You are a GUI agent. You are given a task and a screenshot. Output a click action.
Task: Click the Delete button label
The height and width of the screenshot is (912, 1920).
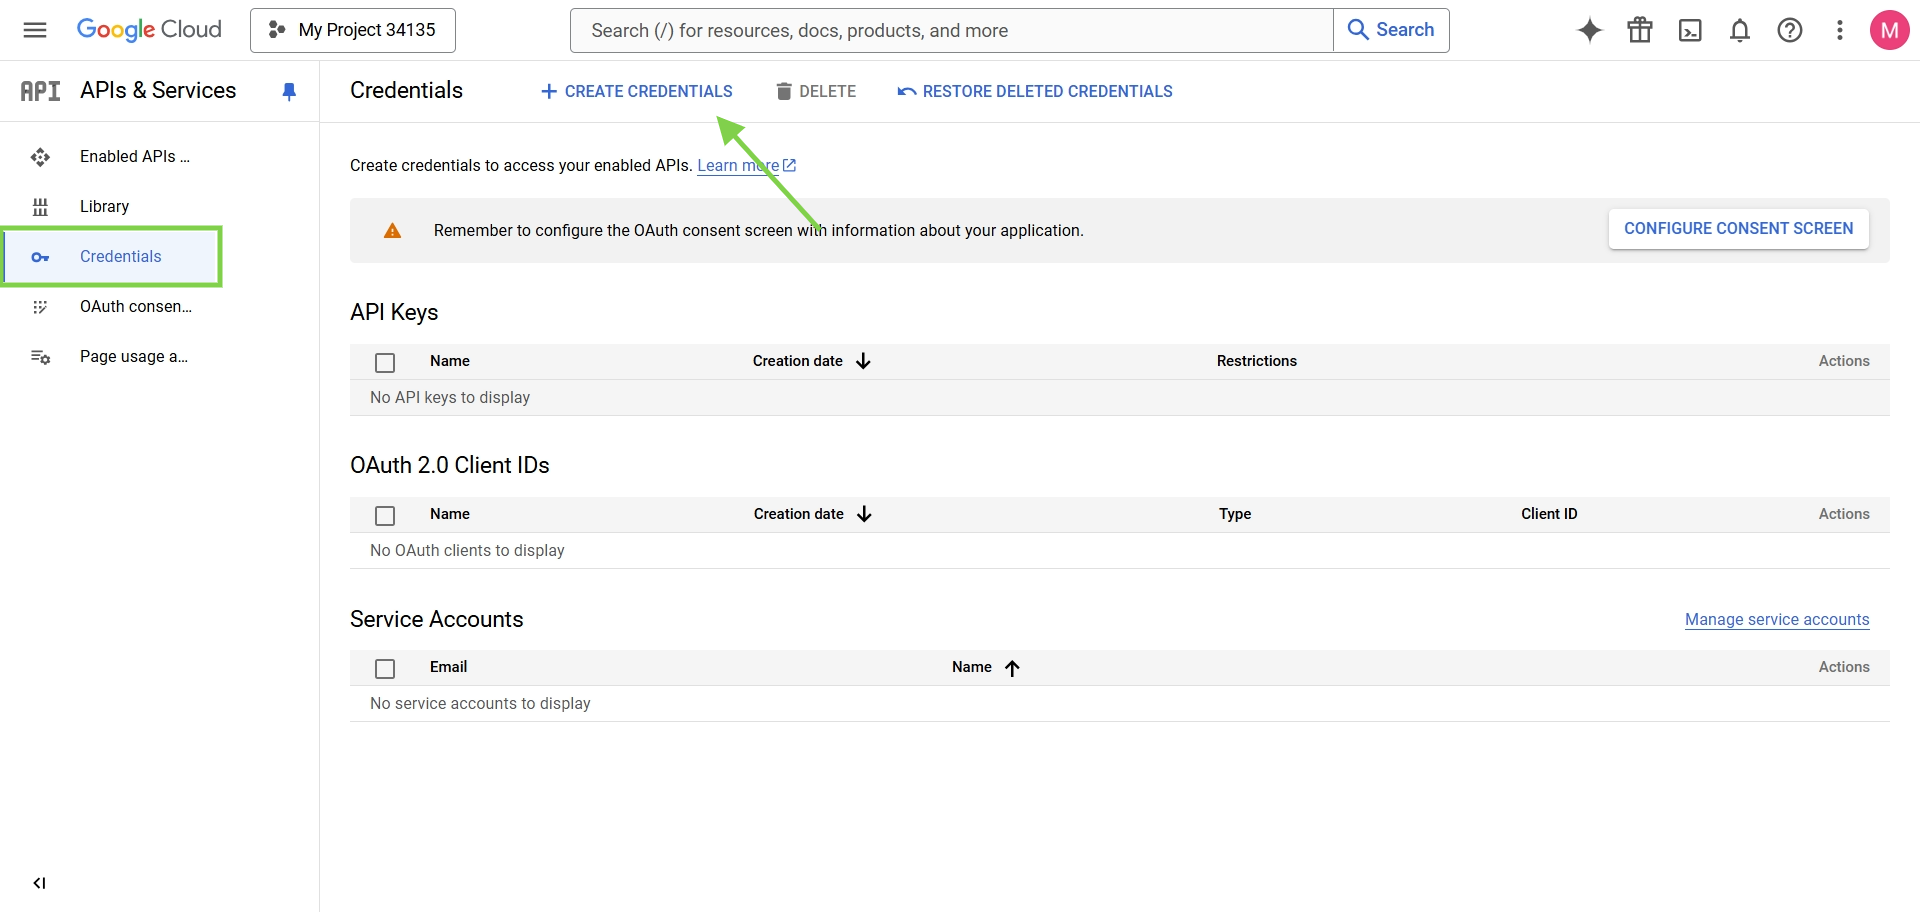coord(828,92)
